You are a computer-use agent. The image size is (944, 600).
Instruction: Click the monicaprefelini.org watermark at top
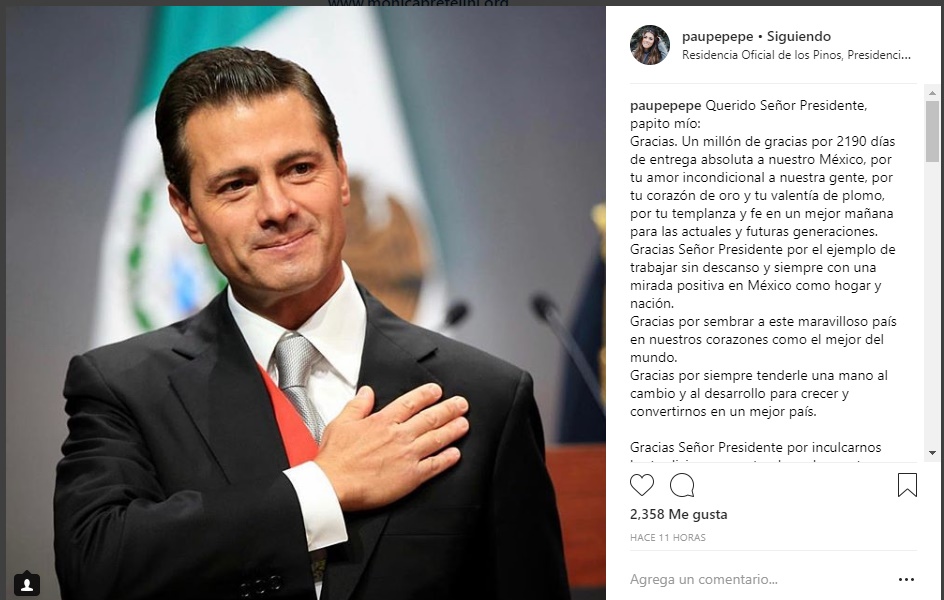[x=418, y=3]
